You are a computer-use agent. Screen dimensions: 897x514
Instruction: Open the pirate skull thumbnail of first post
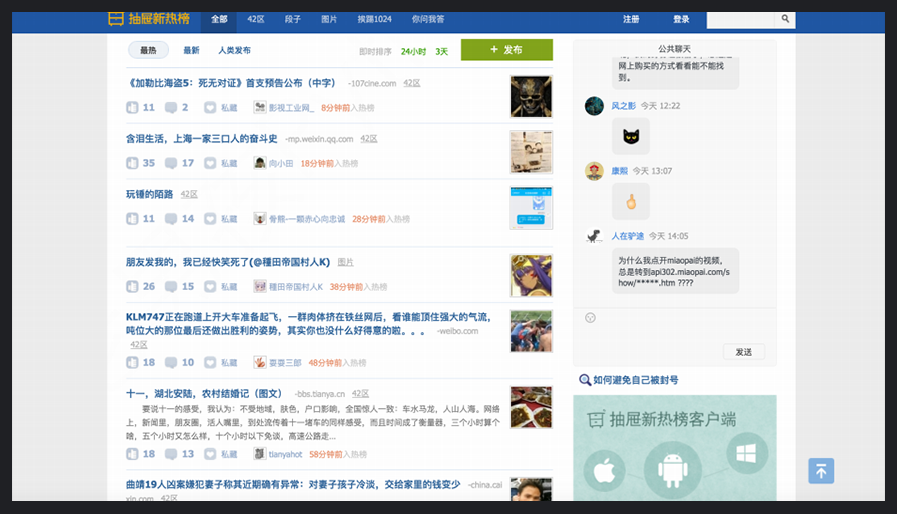pos(531,96)
